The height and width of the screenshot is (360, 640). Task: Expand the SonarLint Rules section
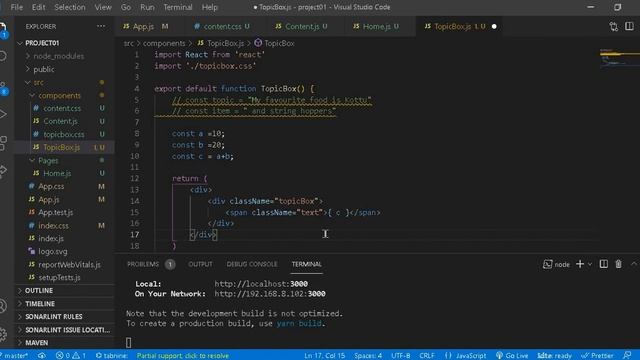pyautogui.click(x=64, y=317)
